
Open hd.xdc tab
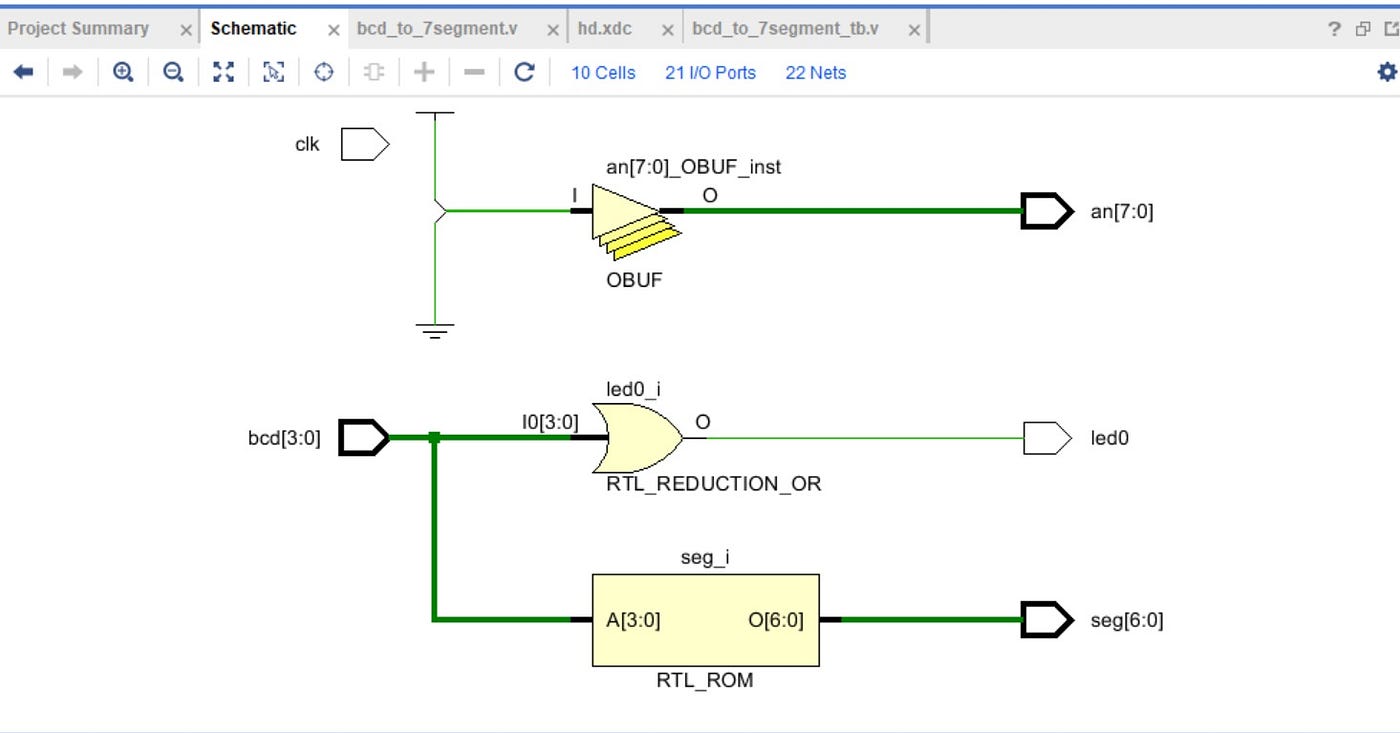tap(605, 28)
